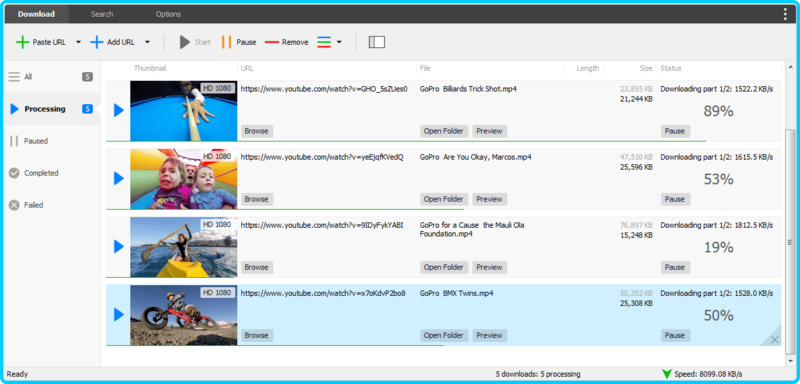Click the green speed arrow in status bar

click(667, 374)
